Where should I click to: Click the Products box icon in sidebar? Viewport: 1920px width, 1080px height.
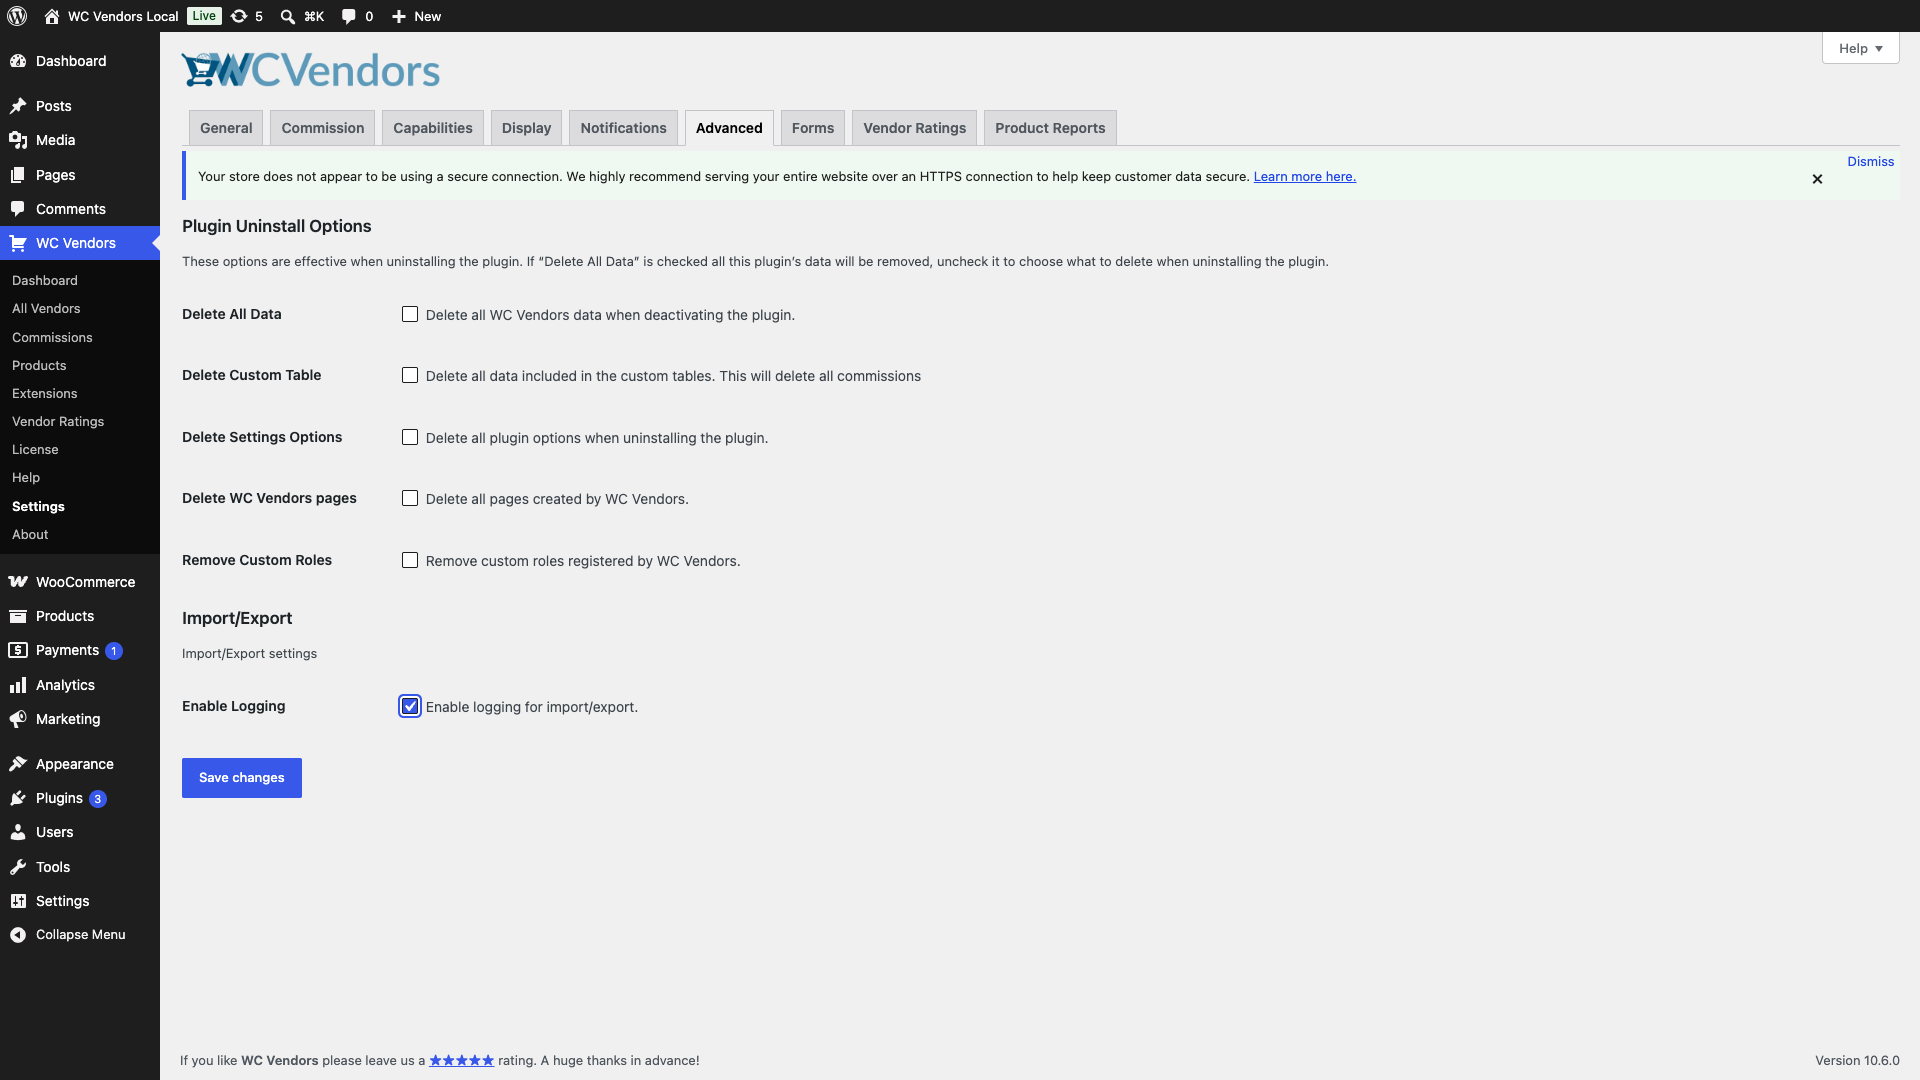click(x=18, y=616)
